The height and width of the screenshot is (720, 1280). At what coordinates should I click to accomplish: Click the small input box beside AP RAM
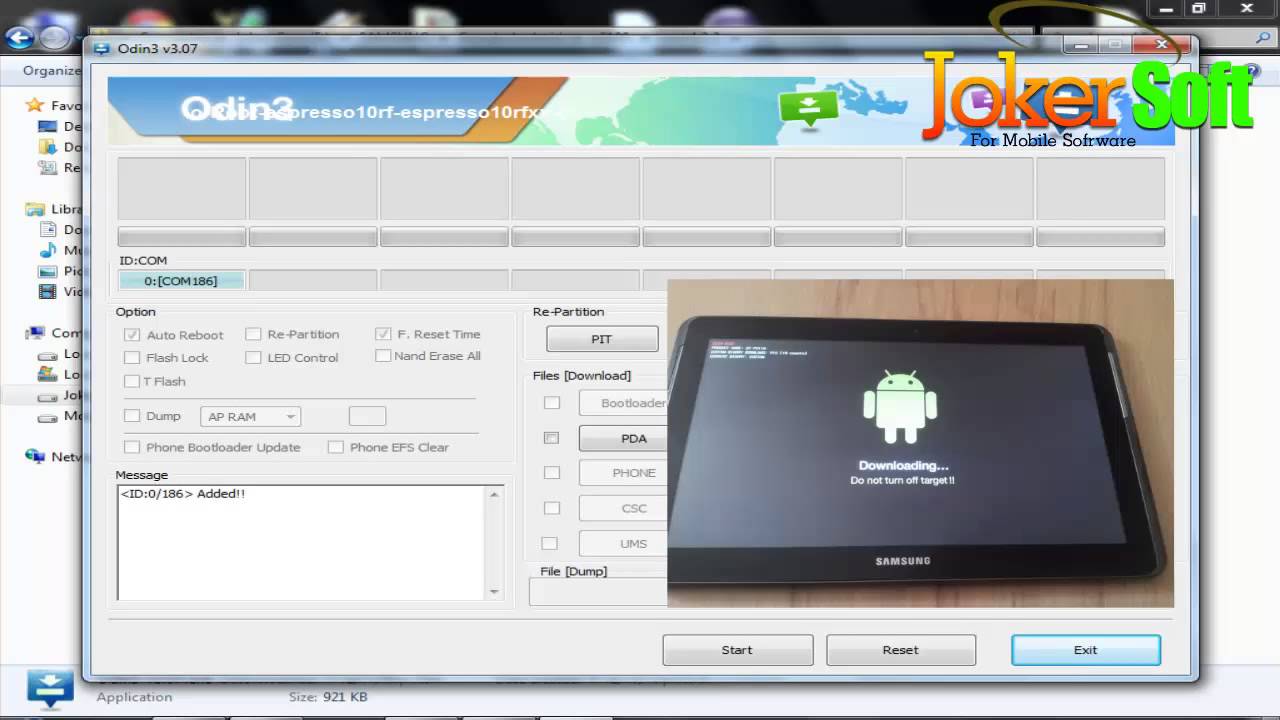pyautogui.click(x=367, y=416)
